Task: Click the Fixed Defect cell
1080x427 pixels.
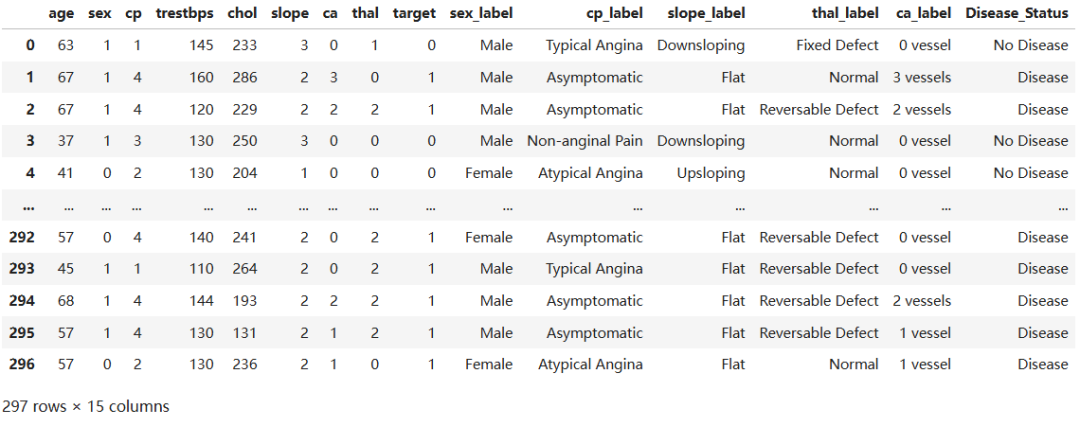Action: pos(838,45)
